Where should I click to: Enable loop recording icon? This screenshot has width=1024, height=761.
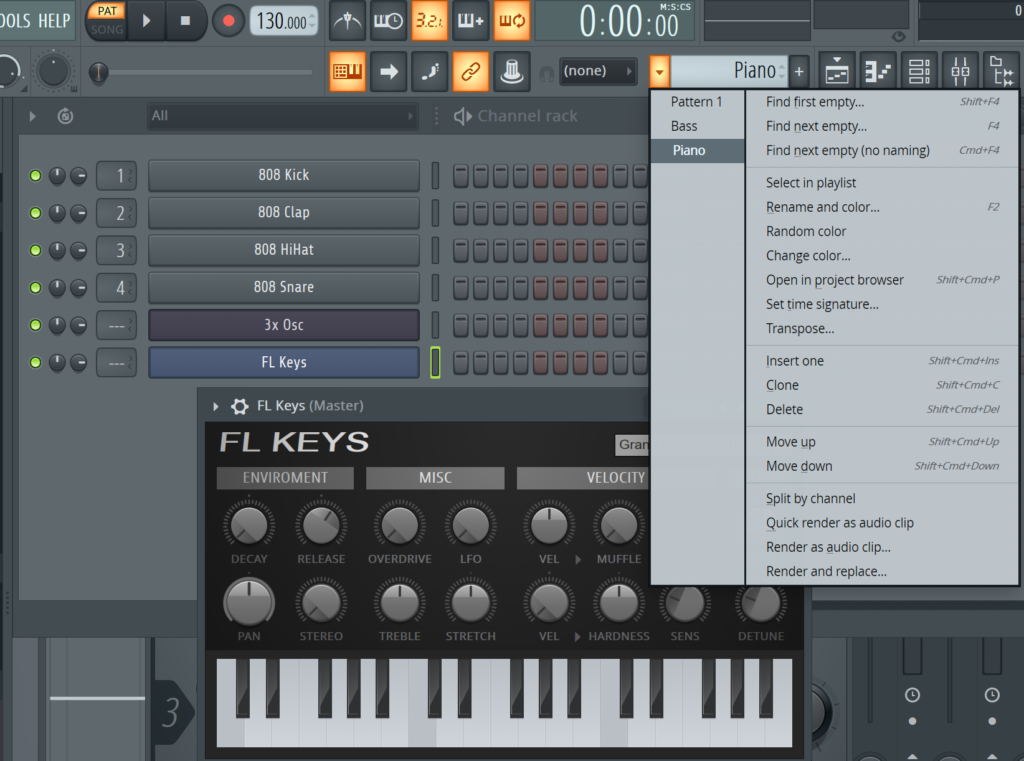pyautogui.click(x=512, y=21)
